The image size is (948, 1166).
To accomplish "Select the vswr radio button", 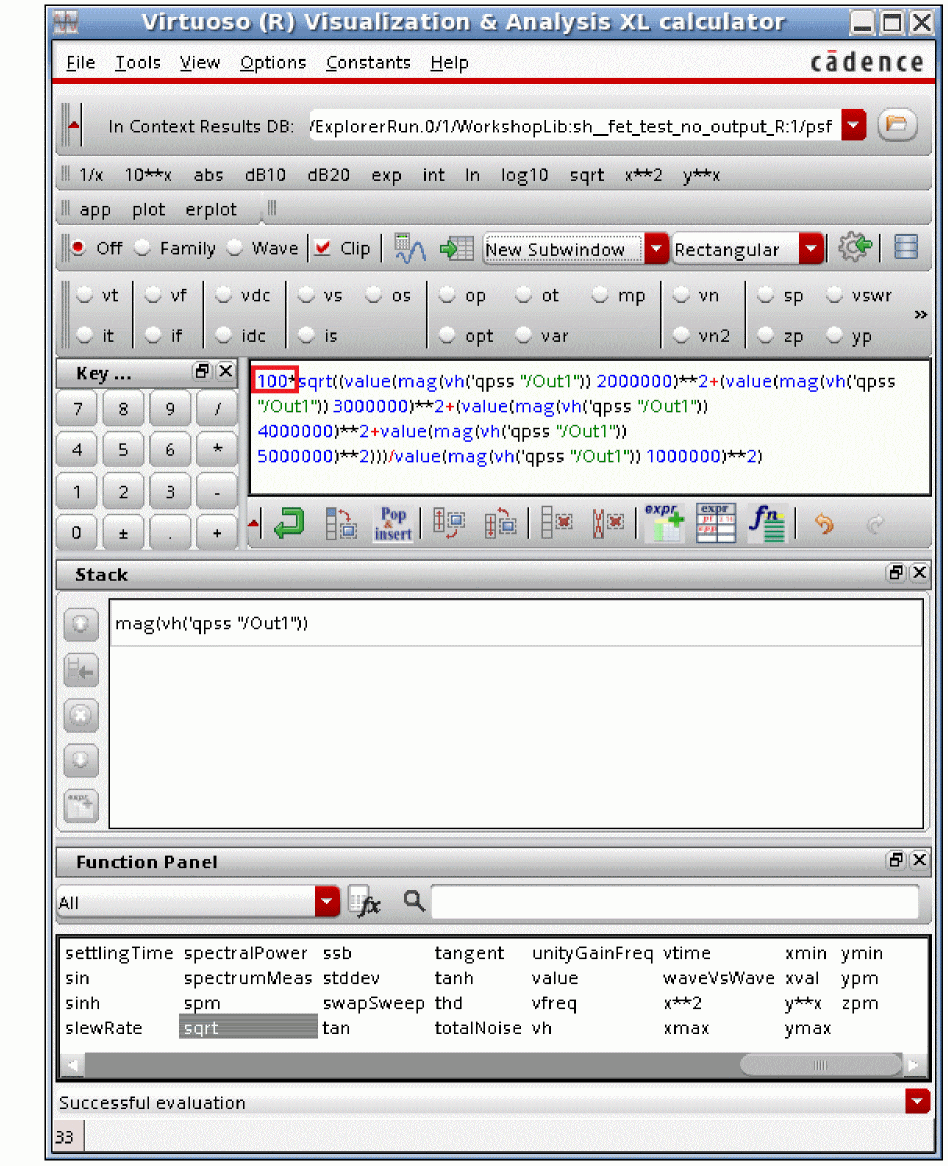I will [x=834, y=295].
